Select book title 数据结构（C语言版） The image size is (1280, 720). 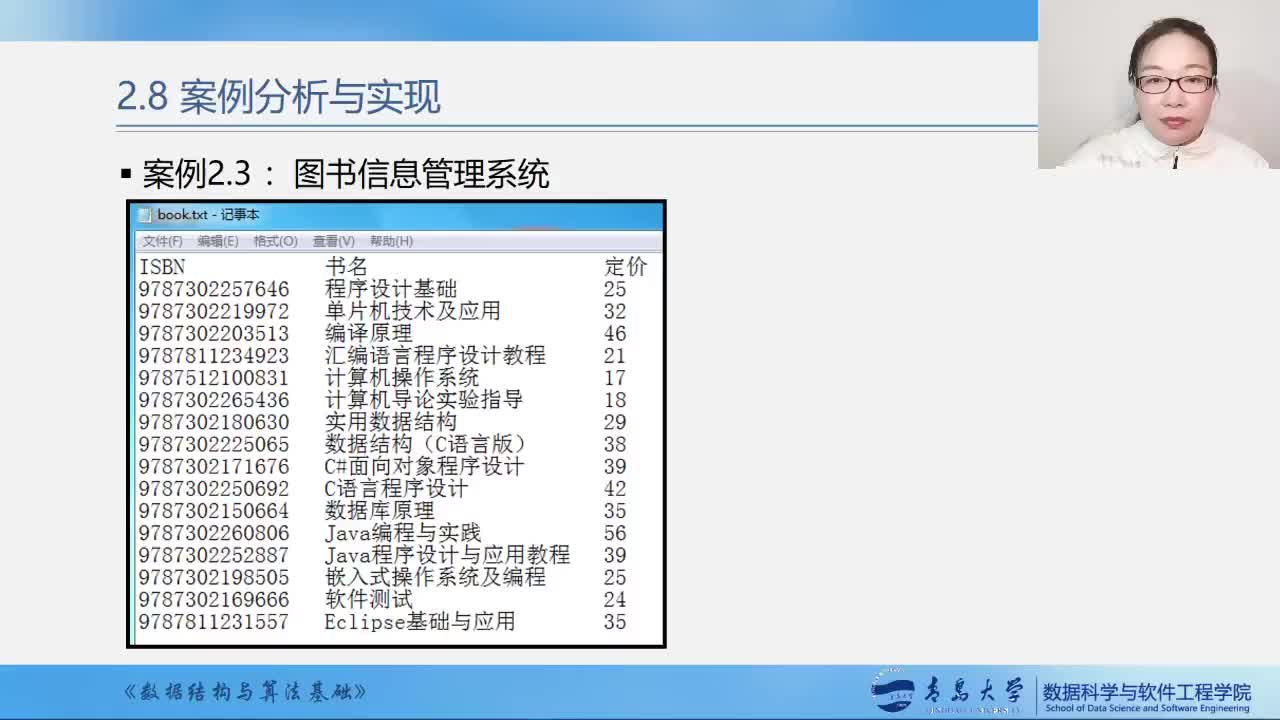pyautogui.click(x=427, y=444)
